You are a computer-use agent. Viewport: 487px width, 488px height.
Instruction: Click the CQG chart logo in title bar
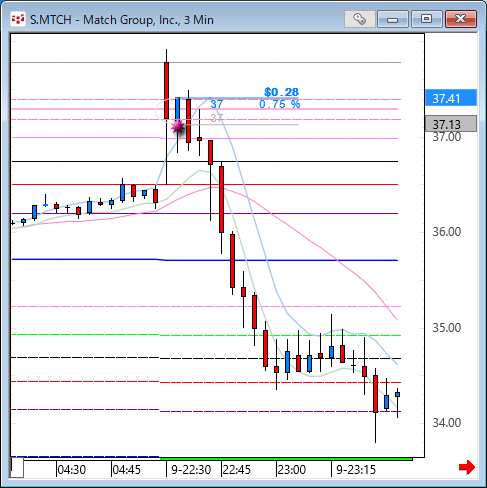18,19
